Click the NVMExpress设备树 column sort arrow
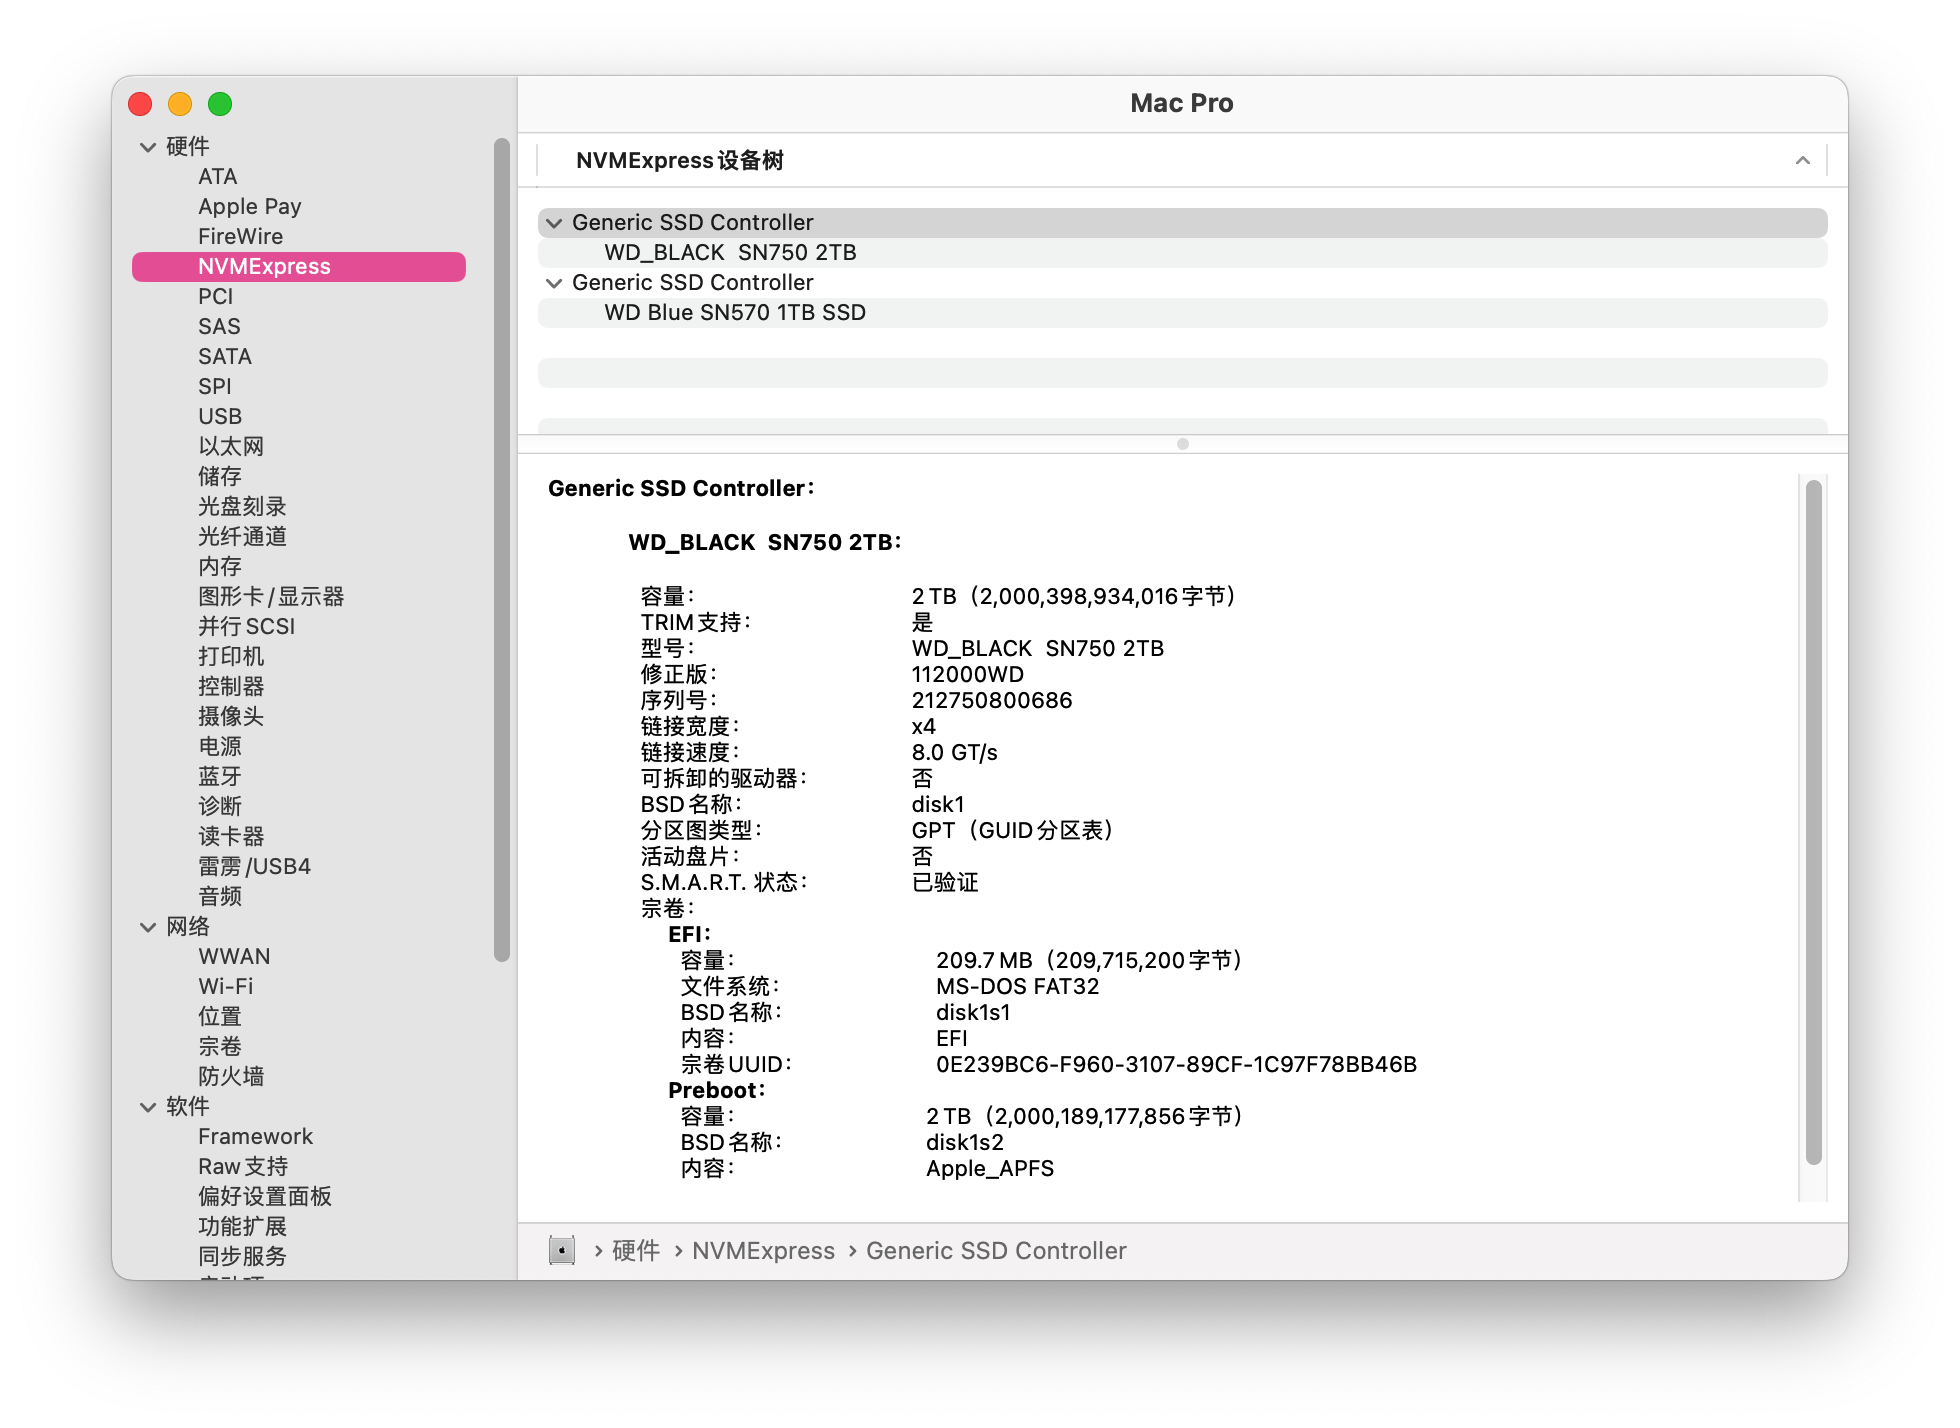 [1802, 160]
